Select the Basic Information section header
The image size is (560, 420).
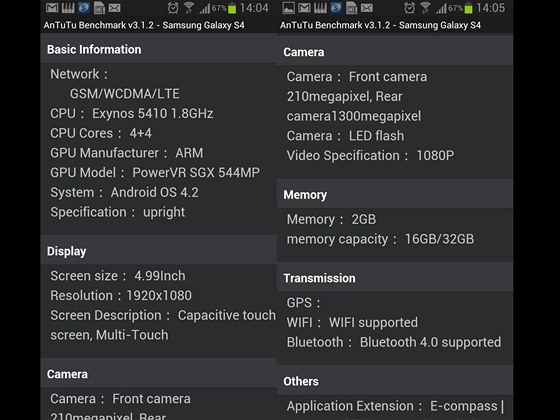159,49
